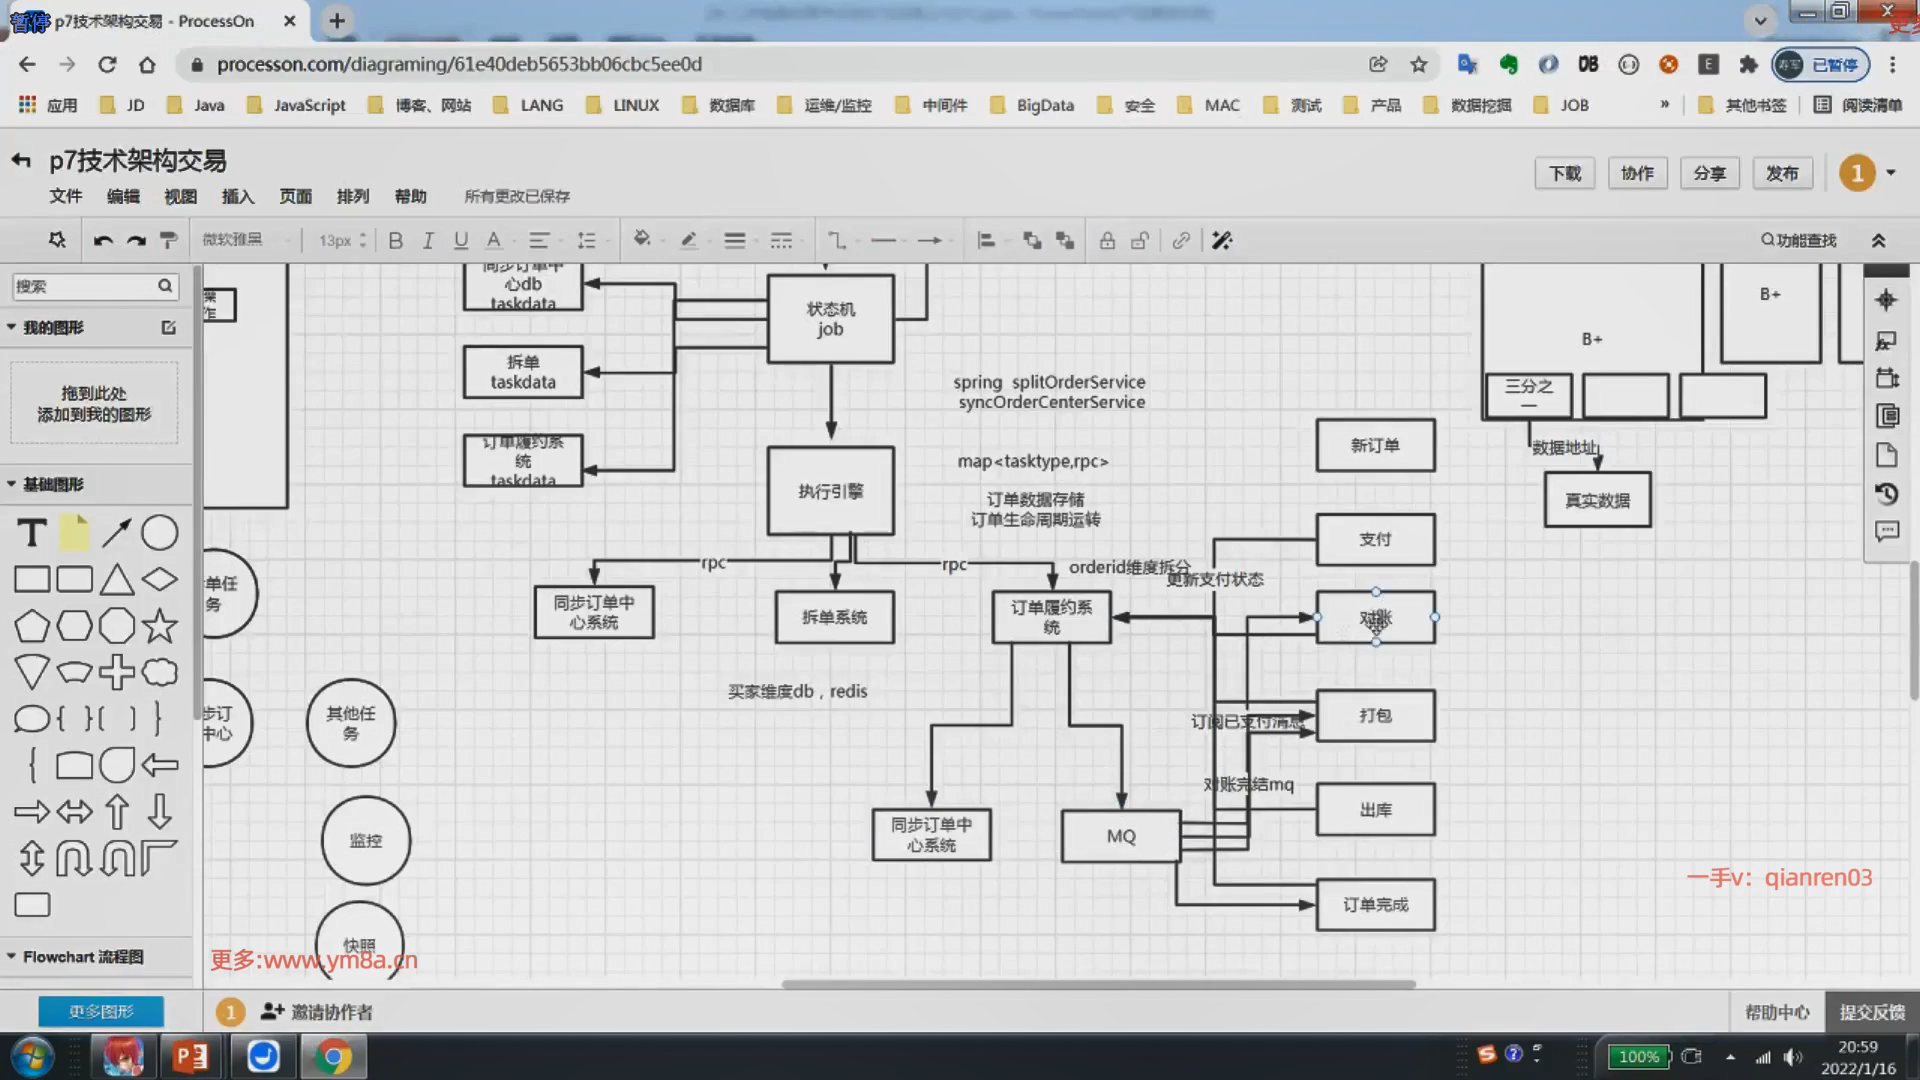Open the 插入 menu

[238, 196]
